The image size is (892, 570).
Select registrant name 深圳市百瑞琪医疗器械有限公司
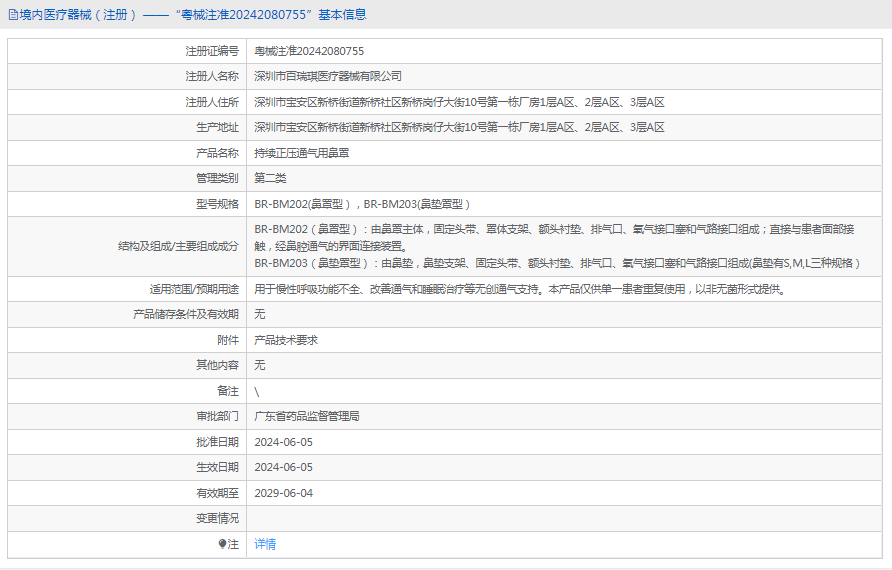(328, 76)
